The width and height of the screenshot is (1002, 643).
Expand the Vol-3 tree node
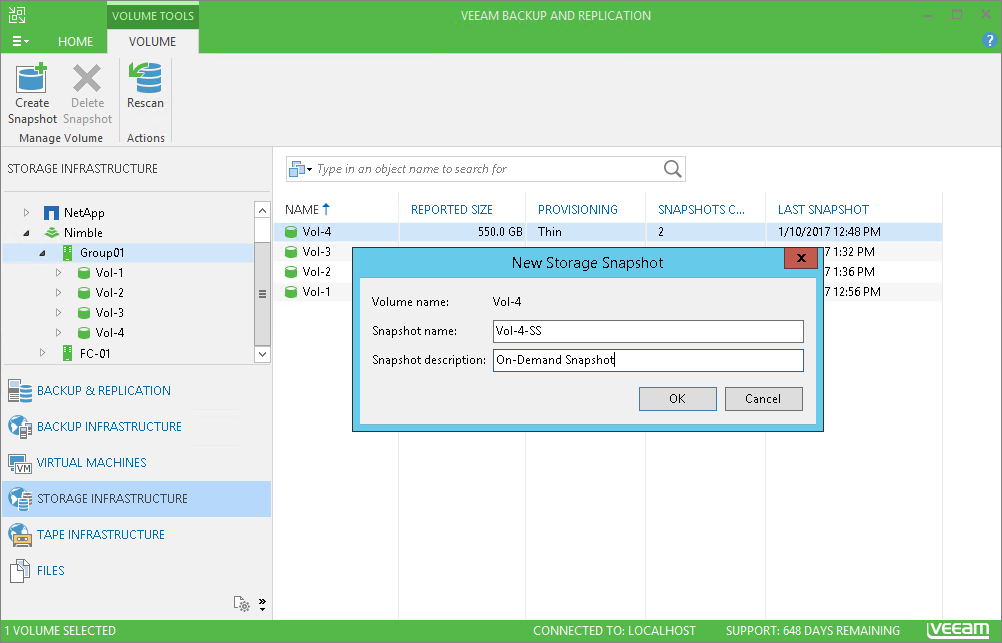point(58,313)
